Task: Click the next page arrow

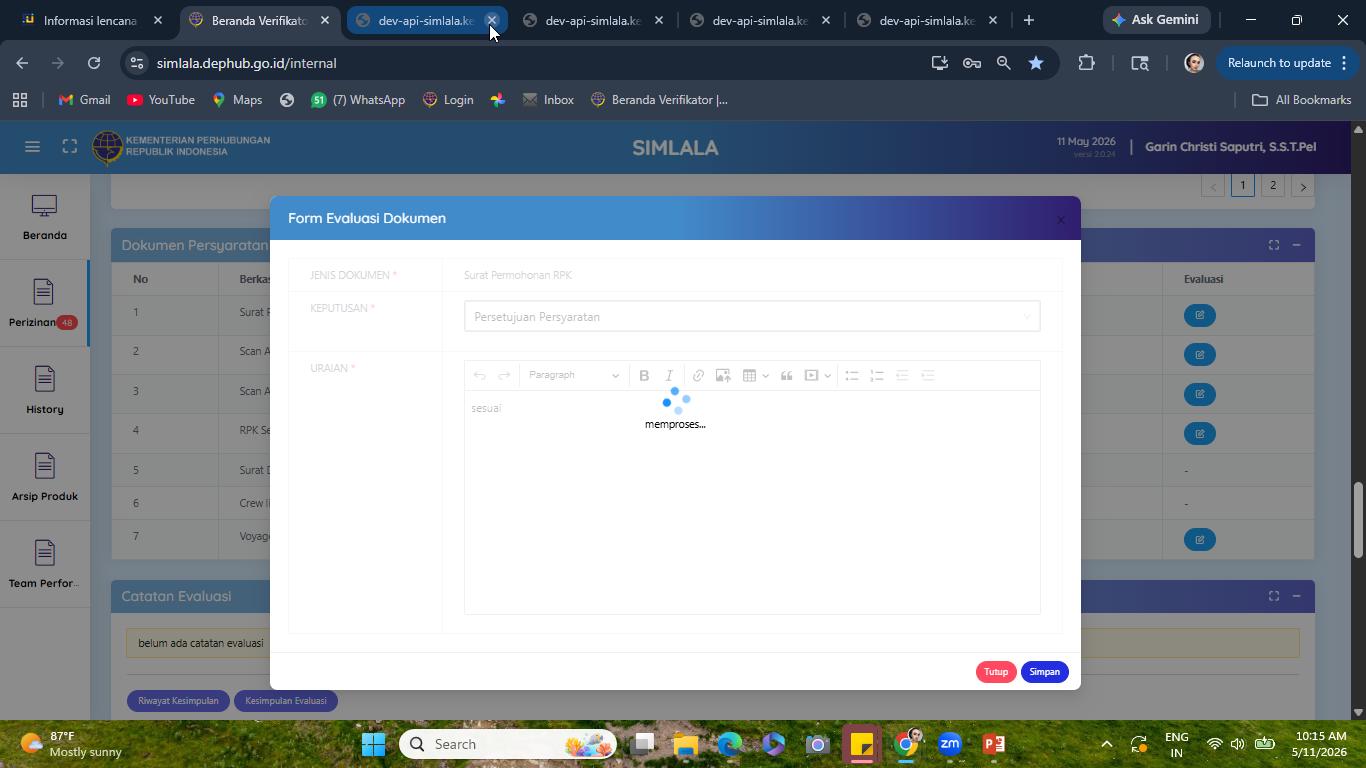Action: click(x=1303, y=186)
